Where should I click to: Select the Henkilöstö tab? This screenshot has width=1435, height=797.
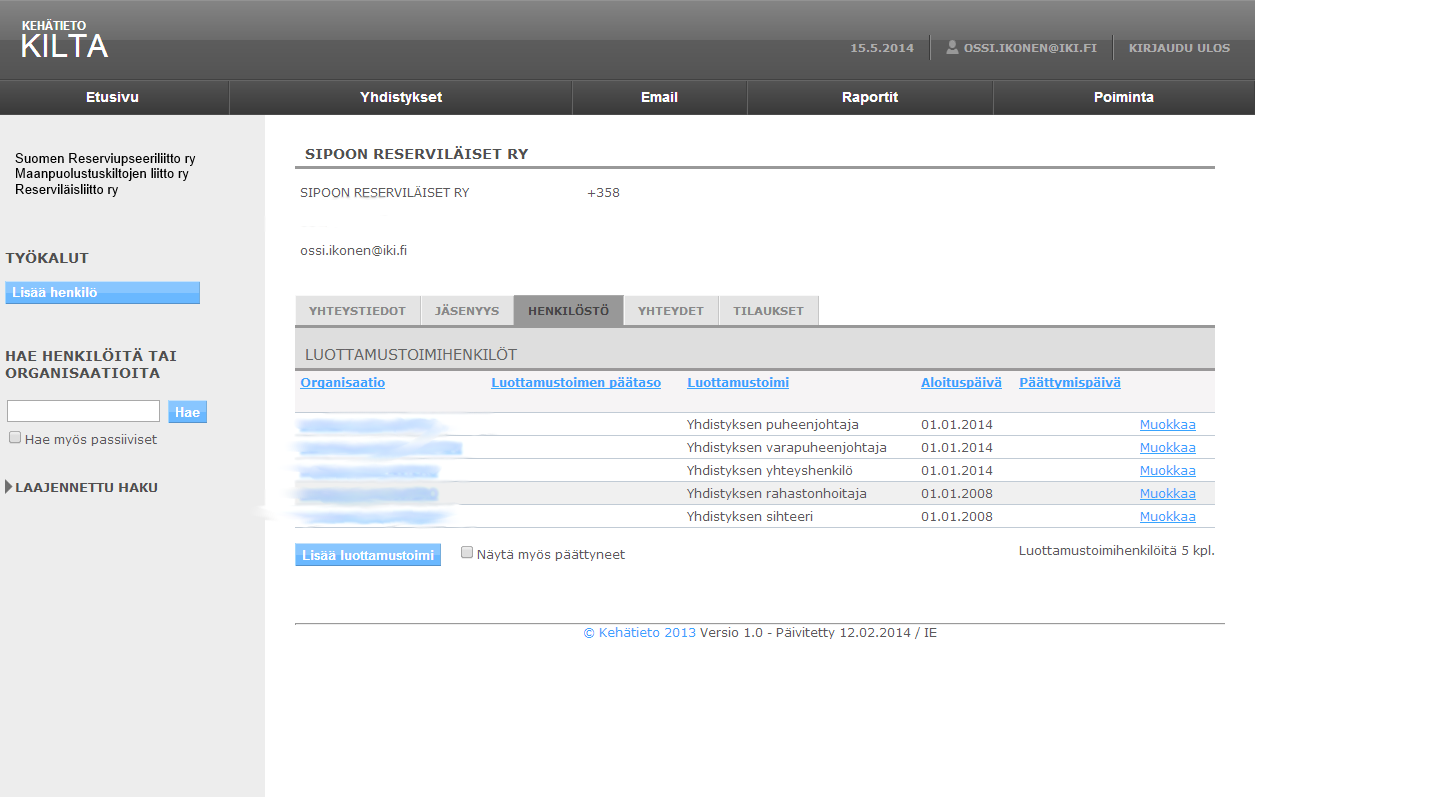[568, 311]
